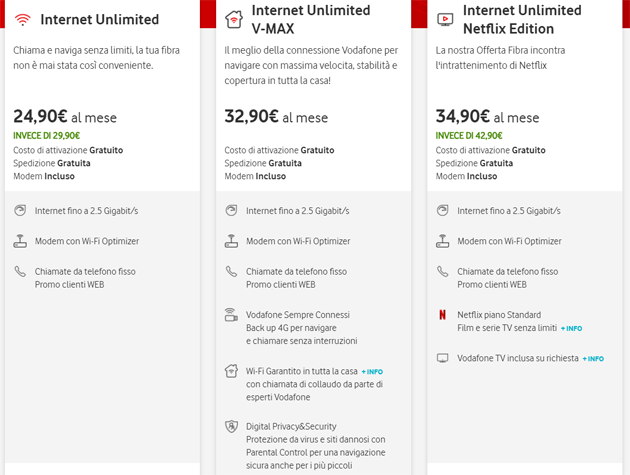
Task: Select the Internet Unlimited plan title
Action: (x=99, y=20)
